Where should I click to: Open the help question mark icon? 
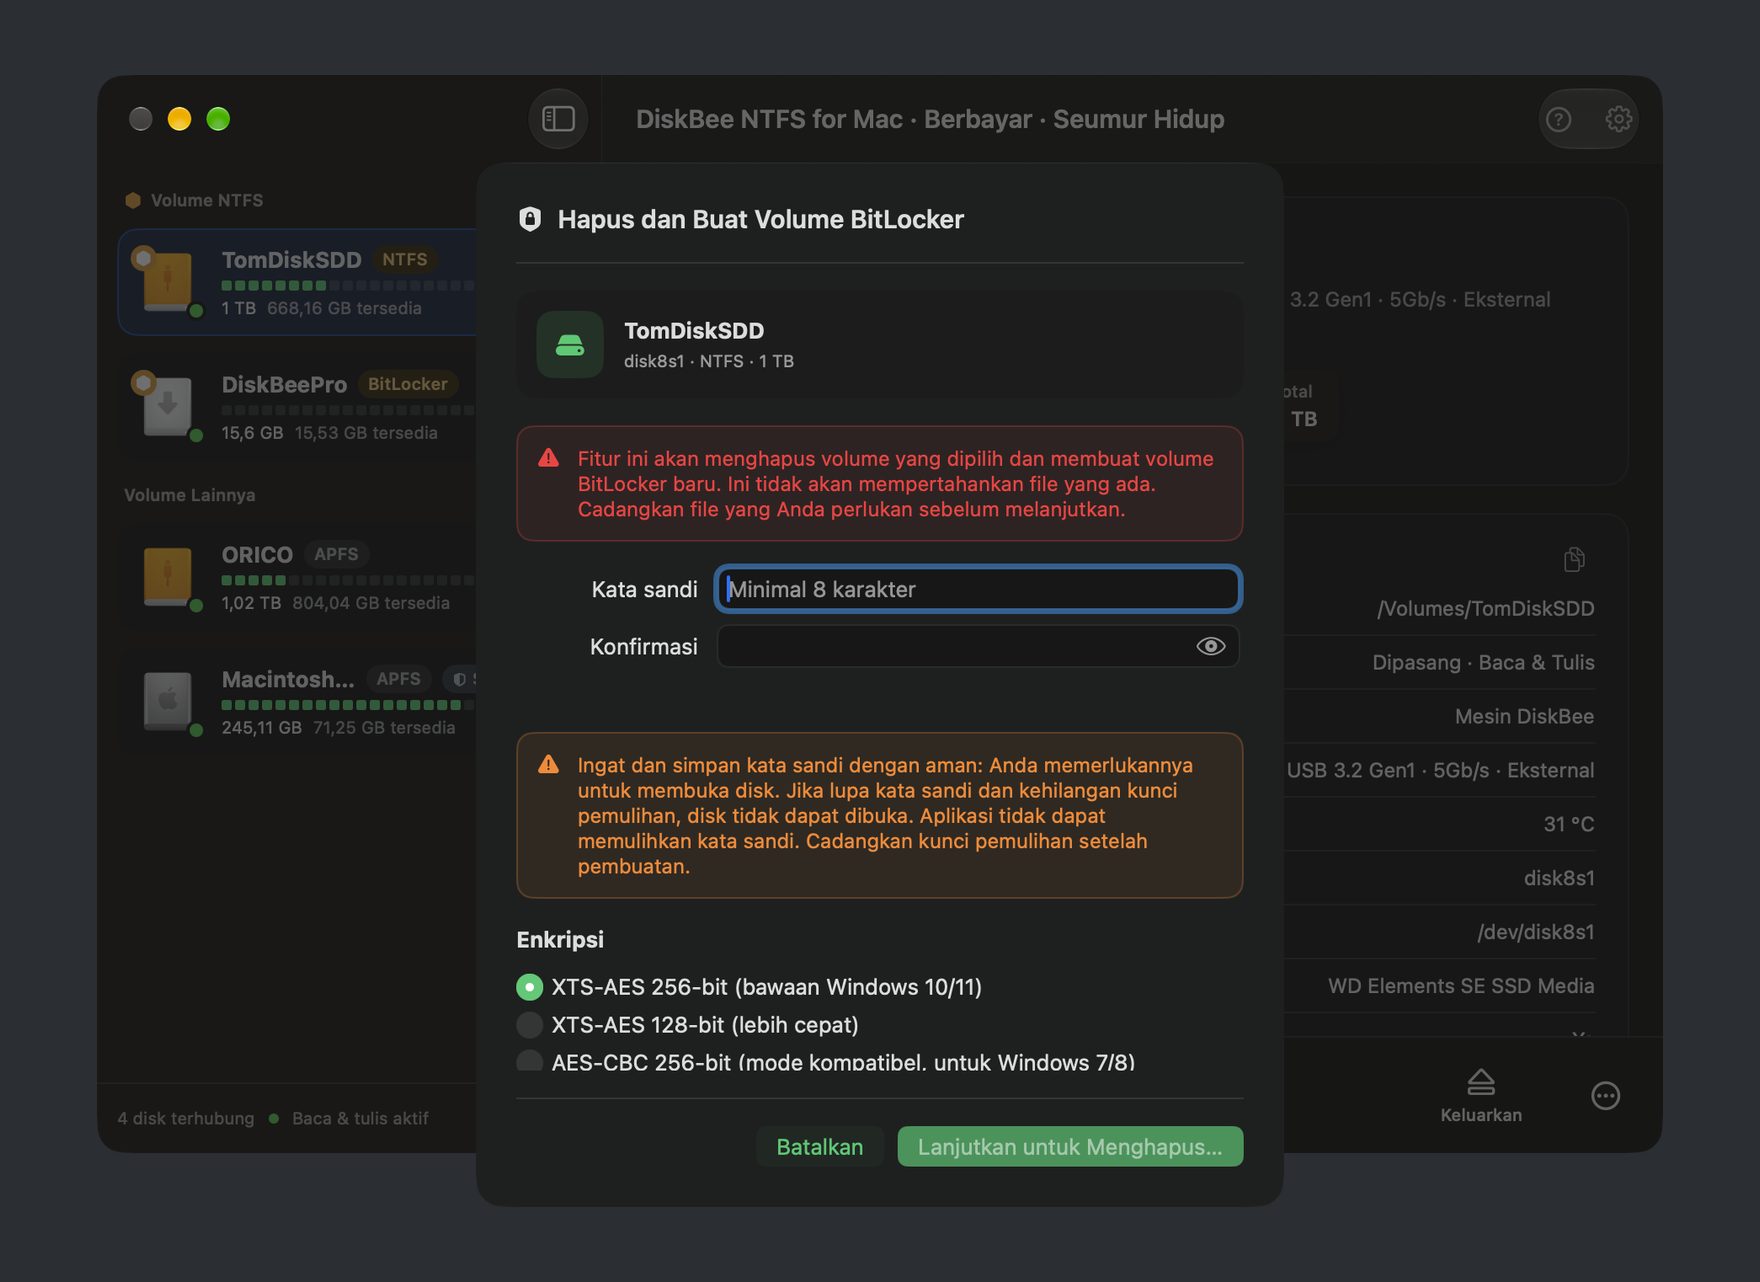point(1559,120)
